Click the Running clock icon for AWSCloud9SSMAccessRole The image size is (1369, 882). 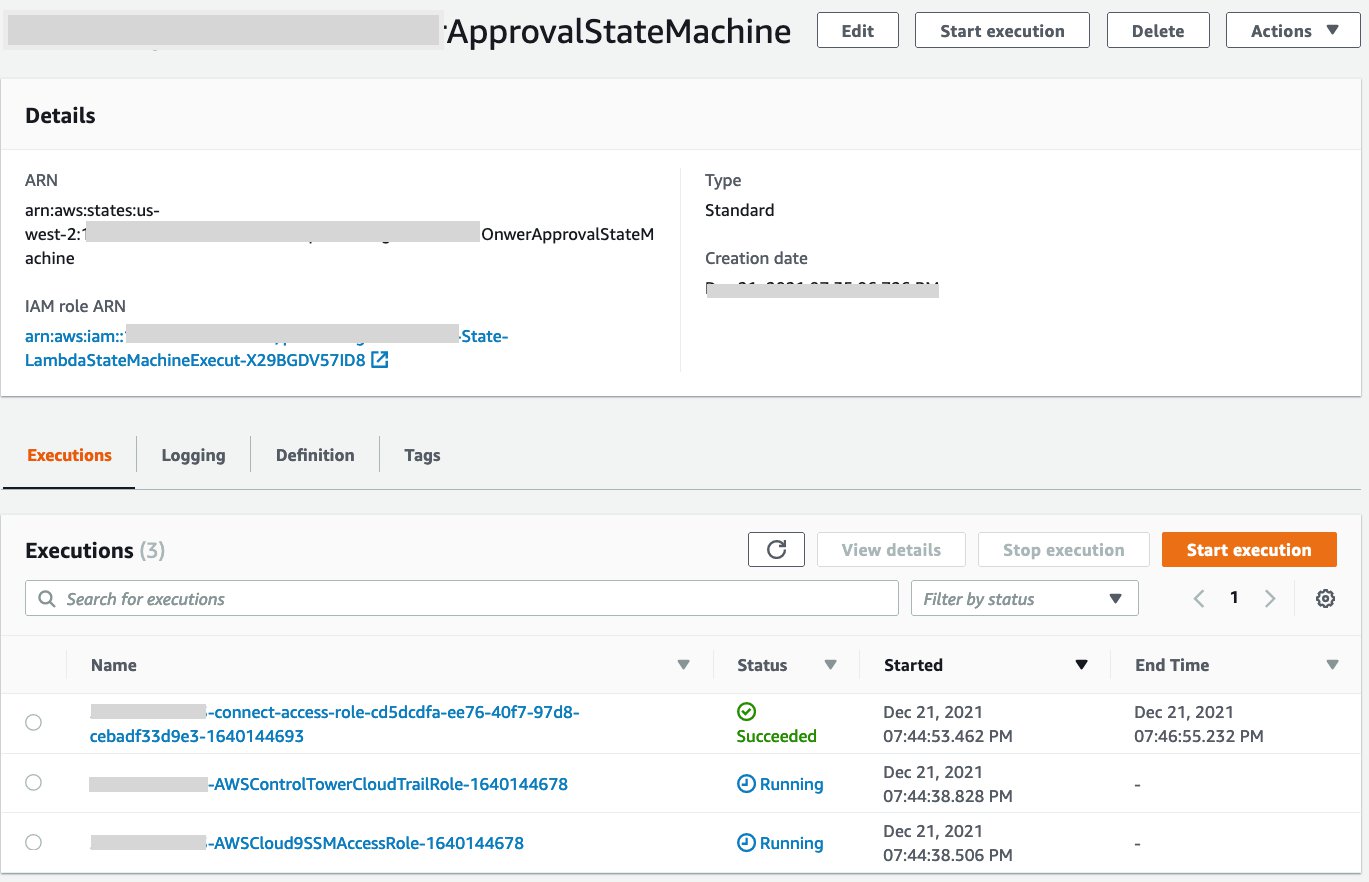[746, 843]
